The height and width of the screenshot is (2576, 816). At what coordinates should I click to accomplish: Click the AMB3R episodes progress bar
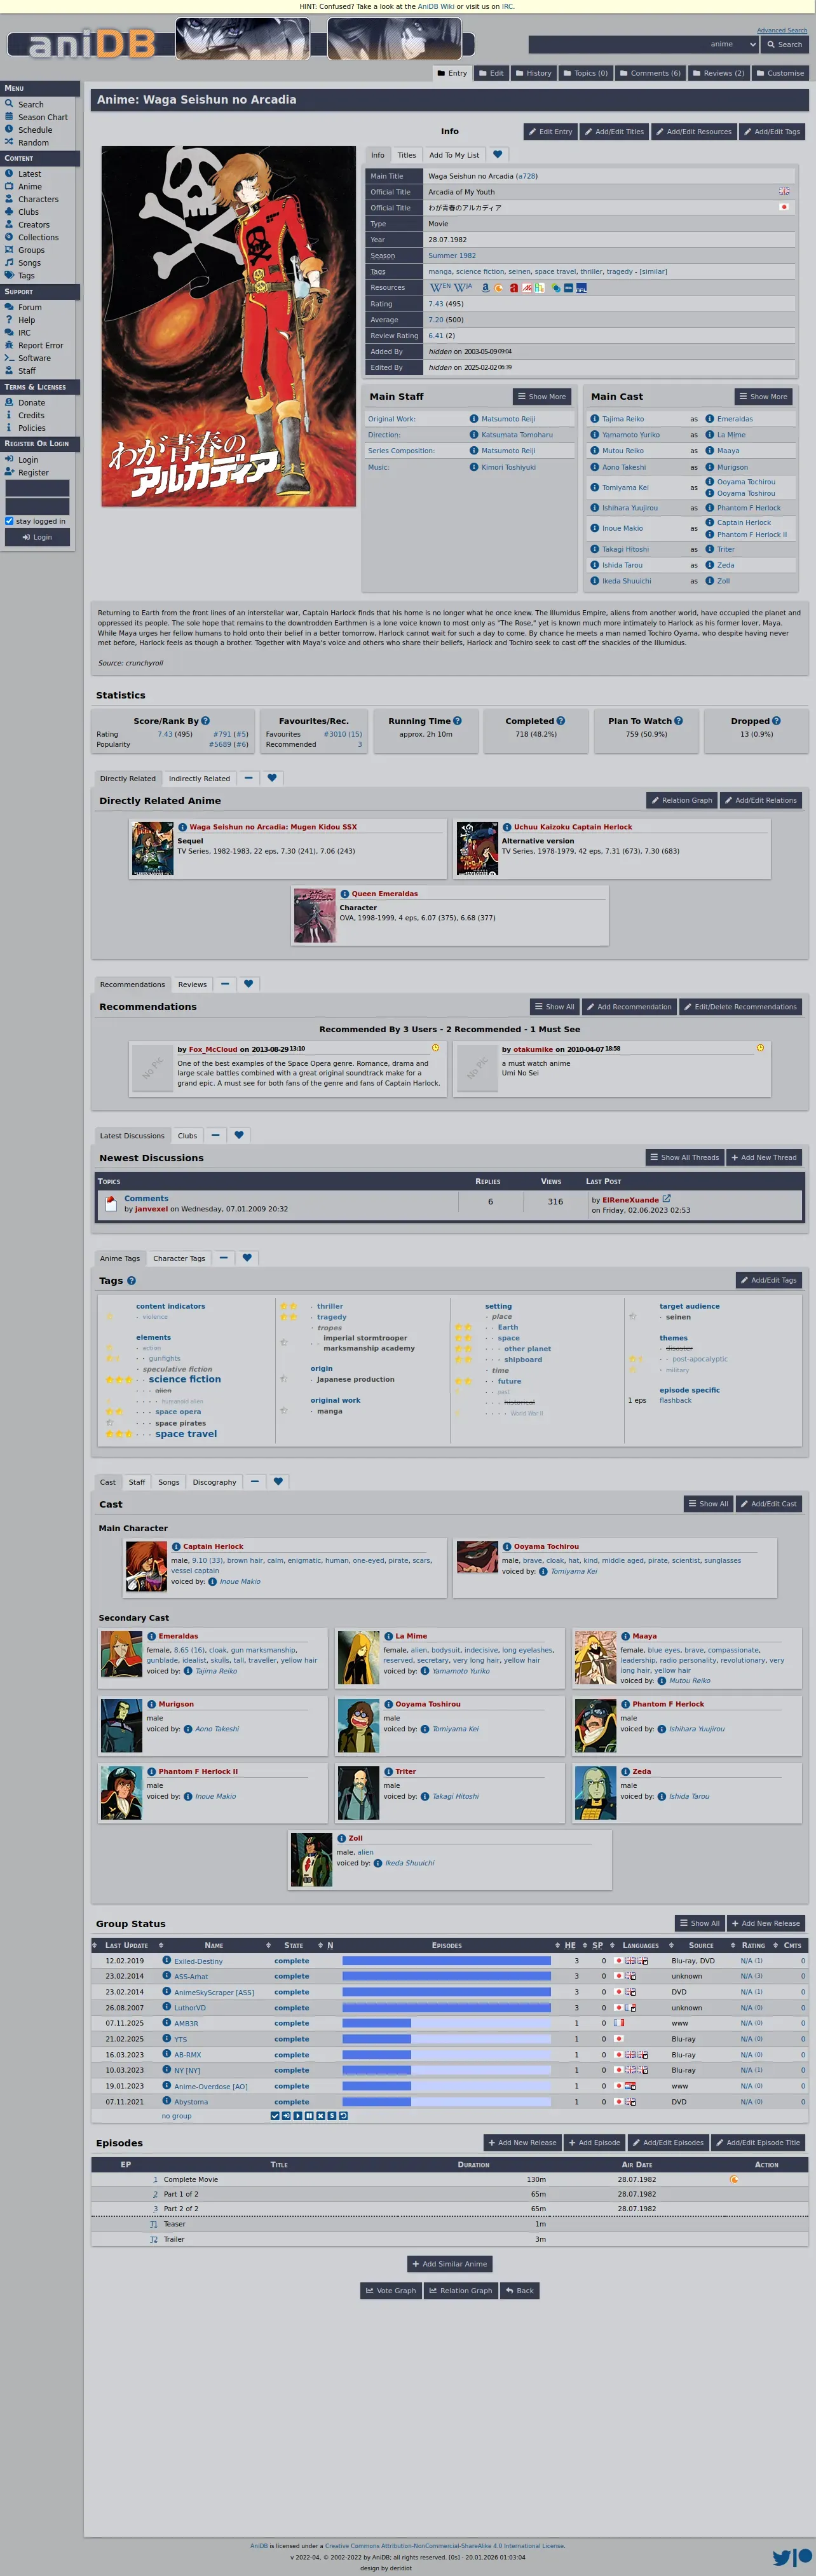[446, 2023]
